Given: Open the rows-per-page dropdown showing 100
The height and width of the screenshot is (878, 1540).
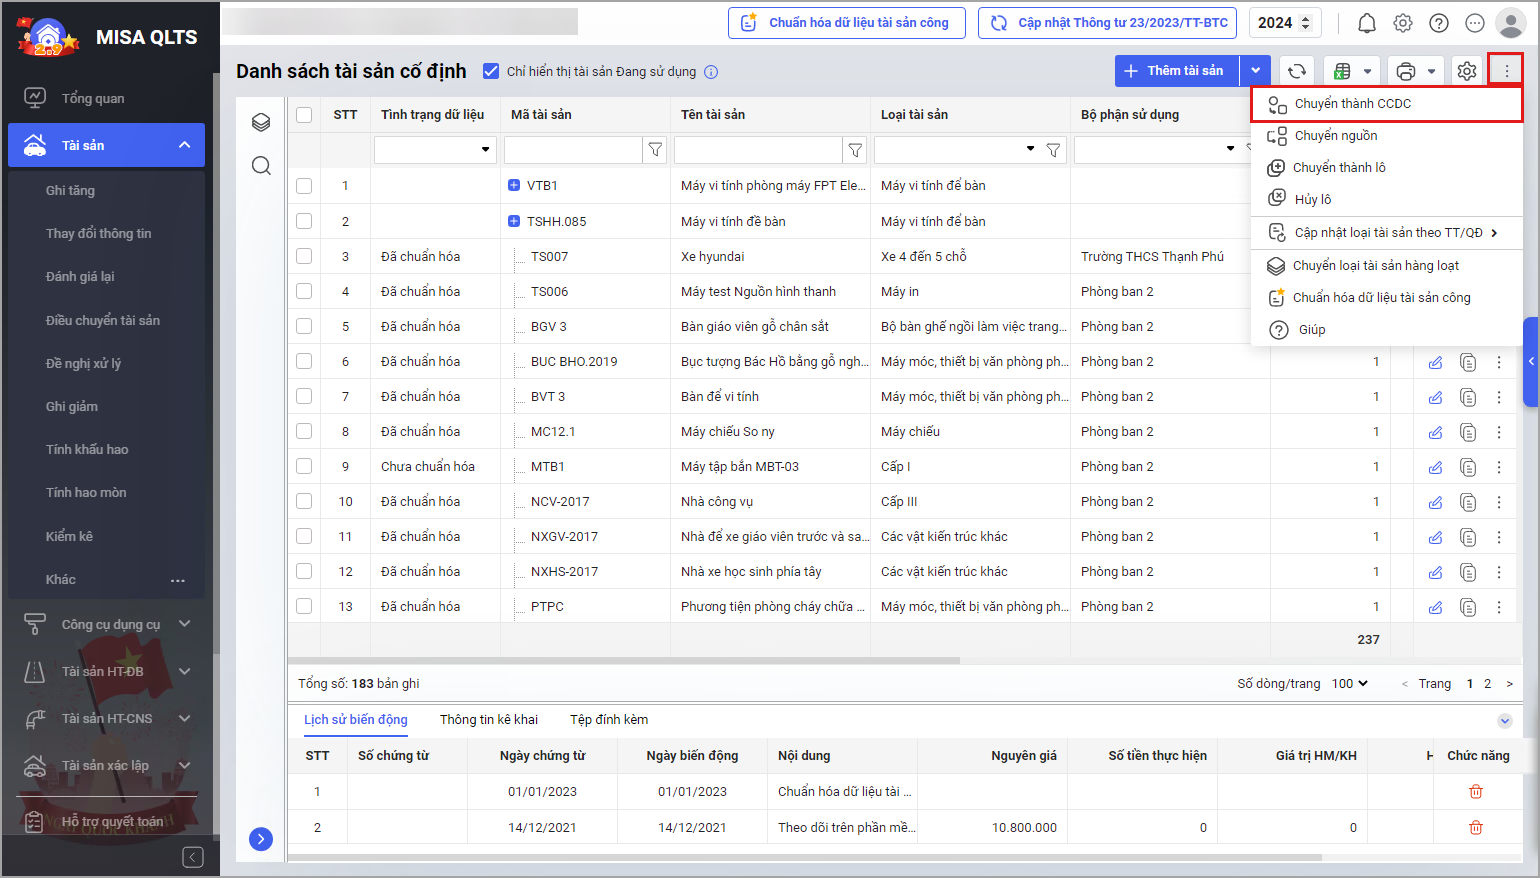Looking at the screenshot, I should pyautogui.click(x=1349, y=684).
